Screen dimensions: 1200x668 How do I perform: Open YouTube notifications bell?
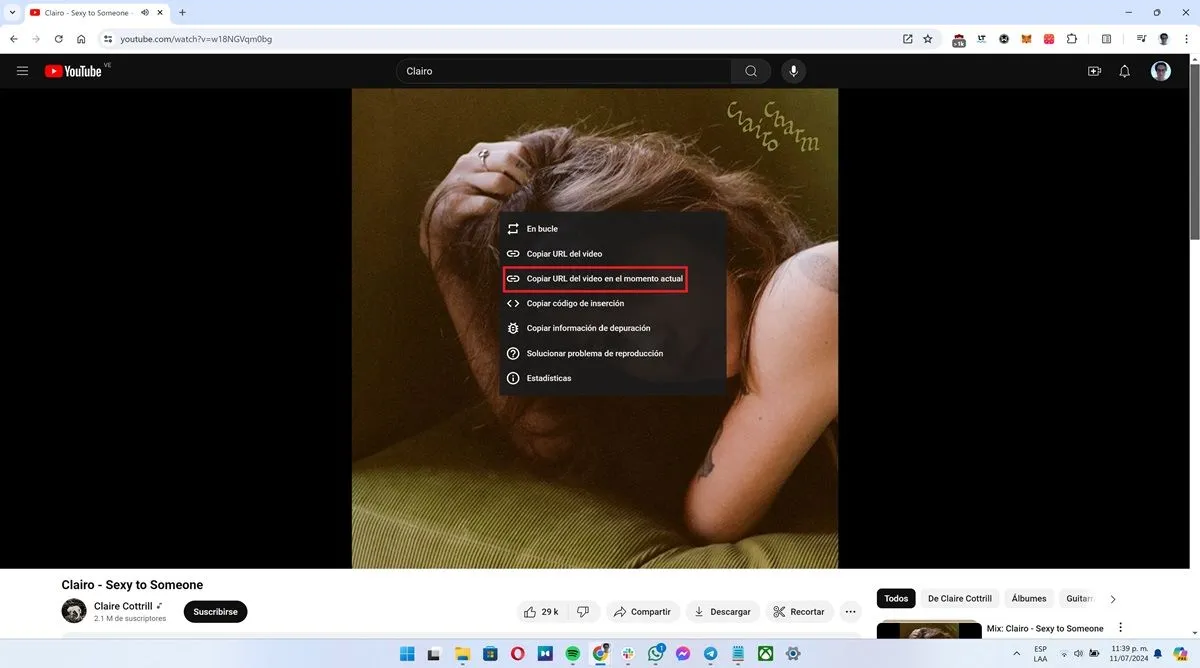tap(1124, 71)
